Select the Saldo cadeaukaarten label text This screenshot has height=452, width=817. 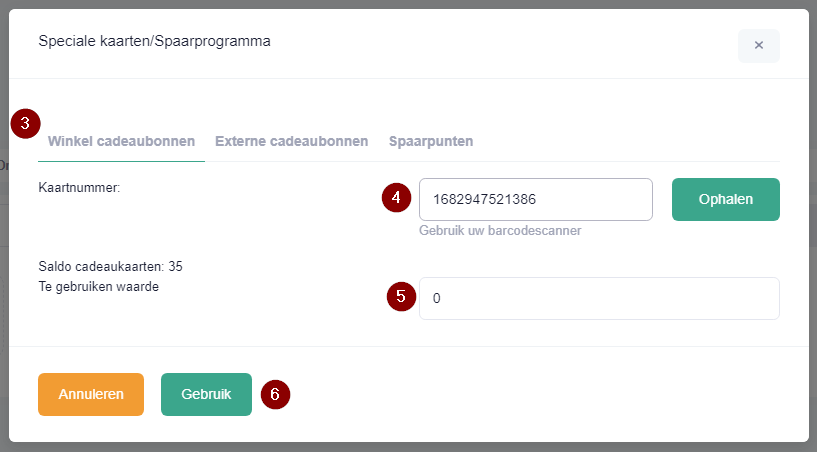(x=101, y=266)
